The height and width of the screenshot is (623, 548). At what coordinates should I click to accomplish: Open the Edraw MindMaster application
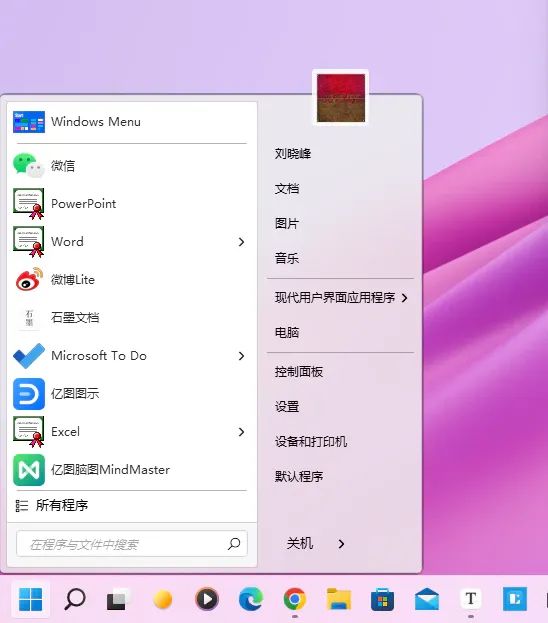pyautogui.click(x=29, y=470)
